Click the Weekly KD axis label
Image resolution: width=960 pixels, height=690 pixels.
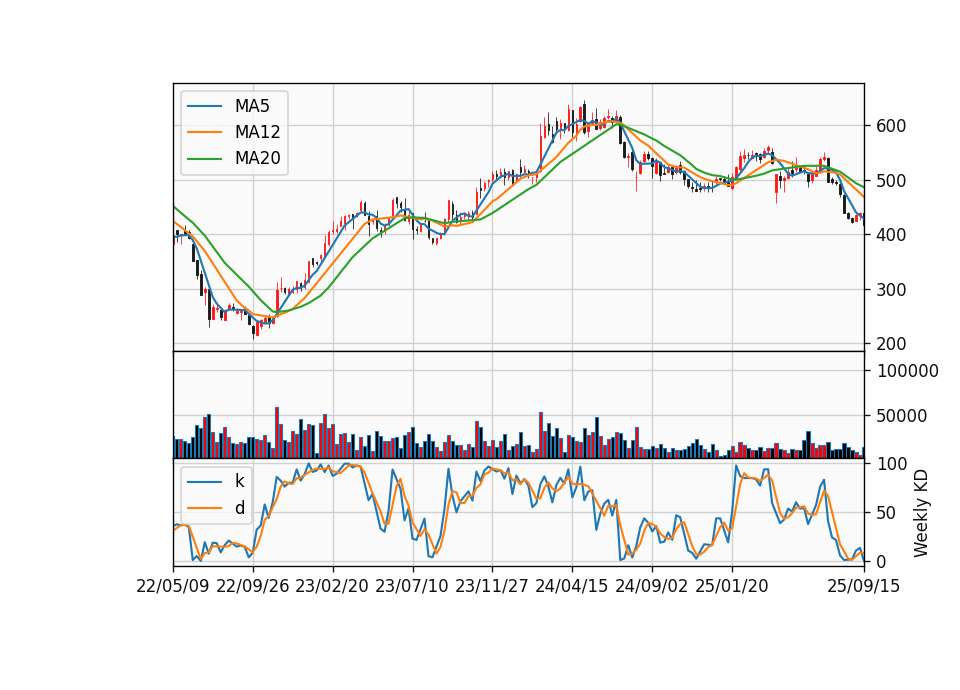921,514
